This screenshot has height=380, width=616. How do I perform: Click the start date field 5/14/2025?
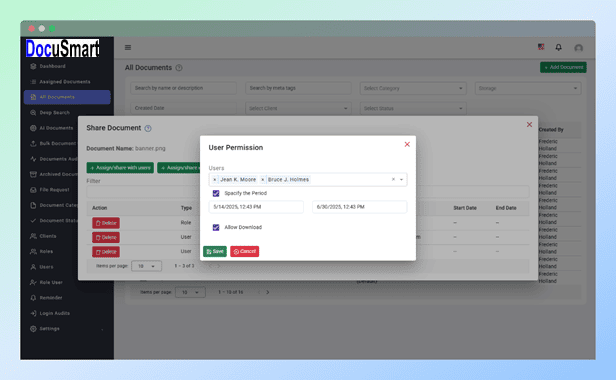(256, 207)
